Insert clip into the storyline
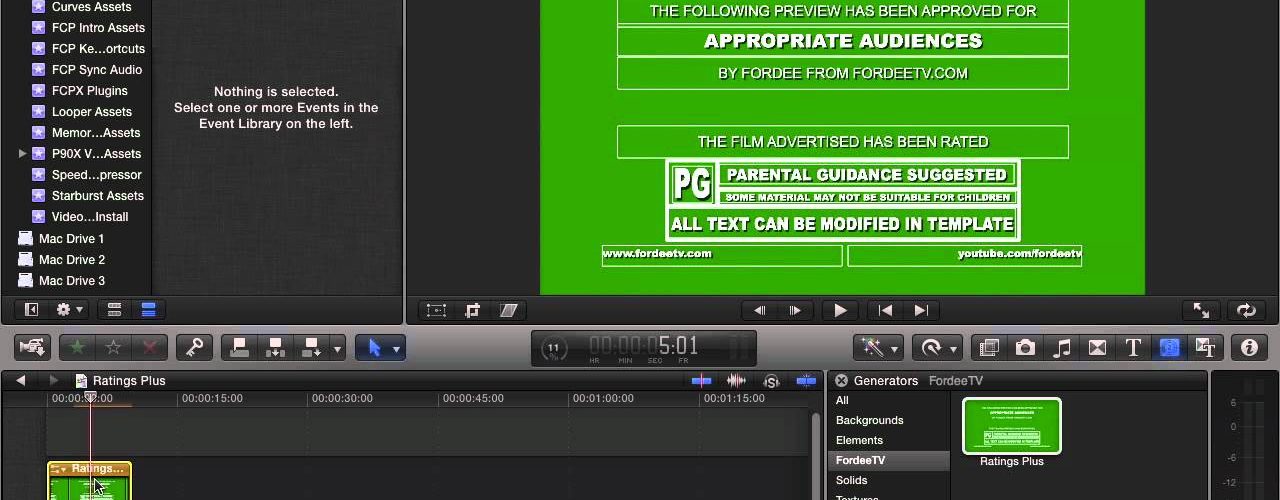This screenshot has width=1280, height=500. 275,347
